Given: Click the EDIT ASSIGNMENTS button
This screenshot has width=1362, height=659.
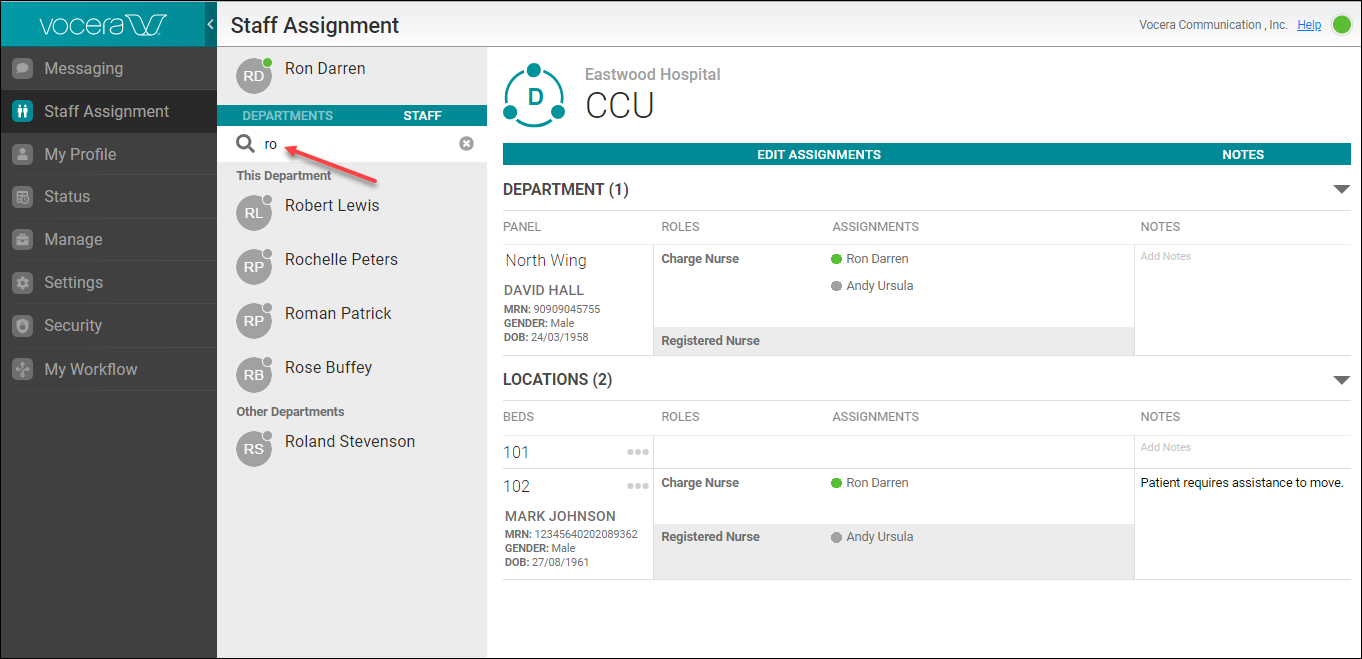Looking at the screenshot, I should pyautogui.click(x=818, y=155).
